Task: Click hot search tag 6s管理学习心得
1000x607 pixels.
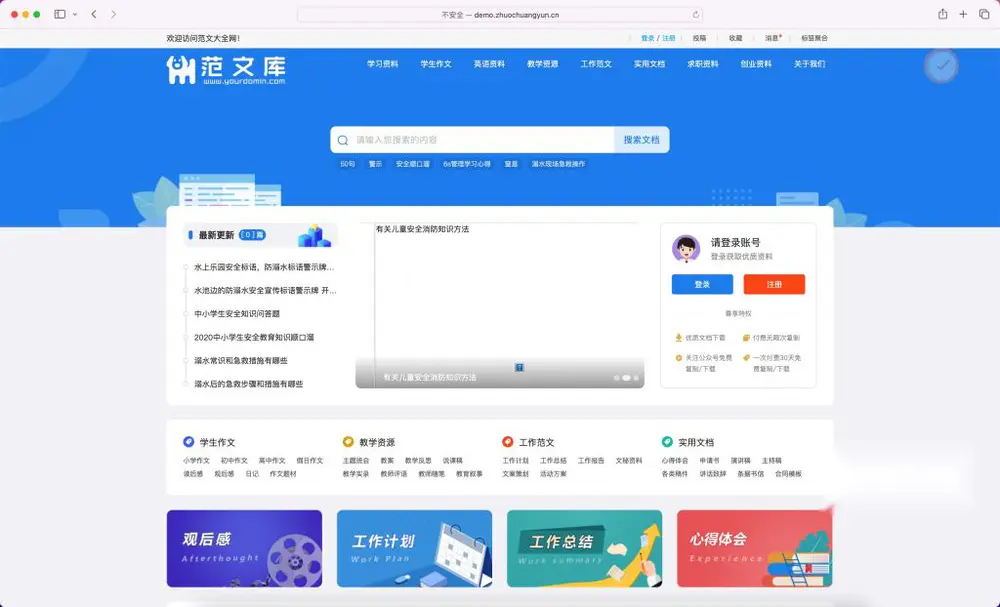Action: pos(467,164)
